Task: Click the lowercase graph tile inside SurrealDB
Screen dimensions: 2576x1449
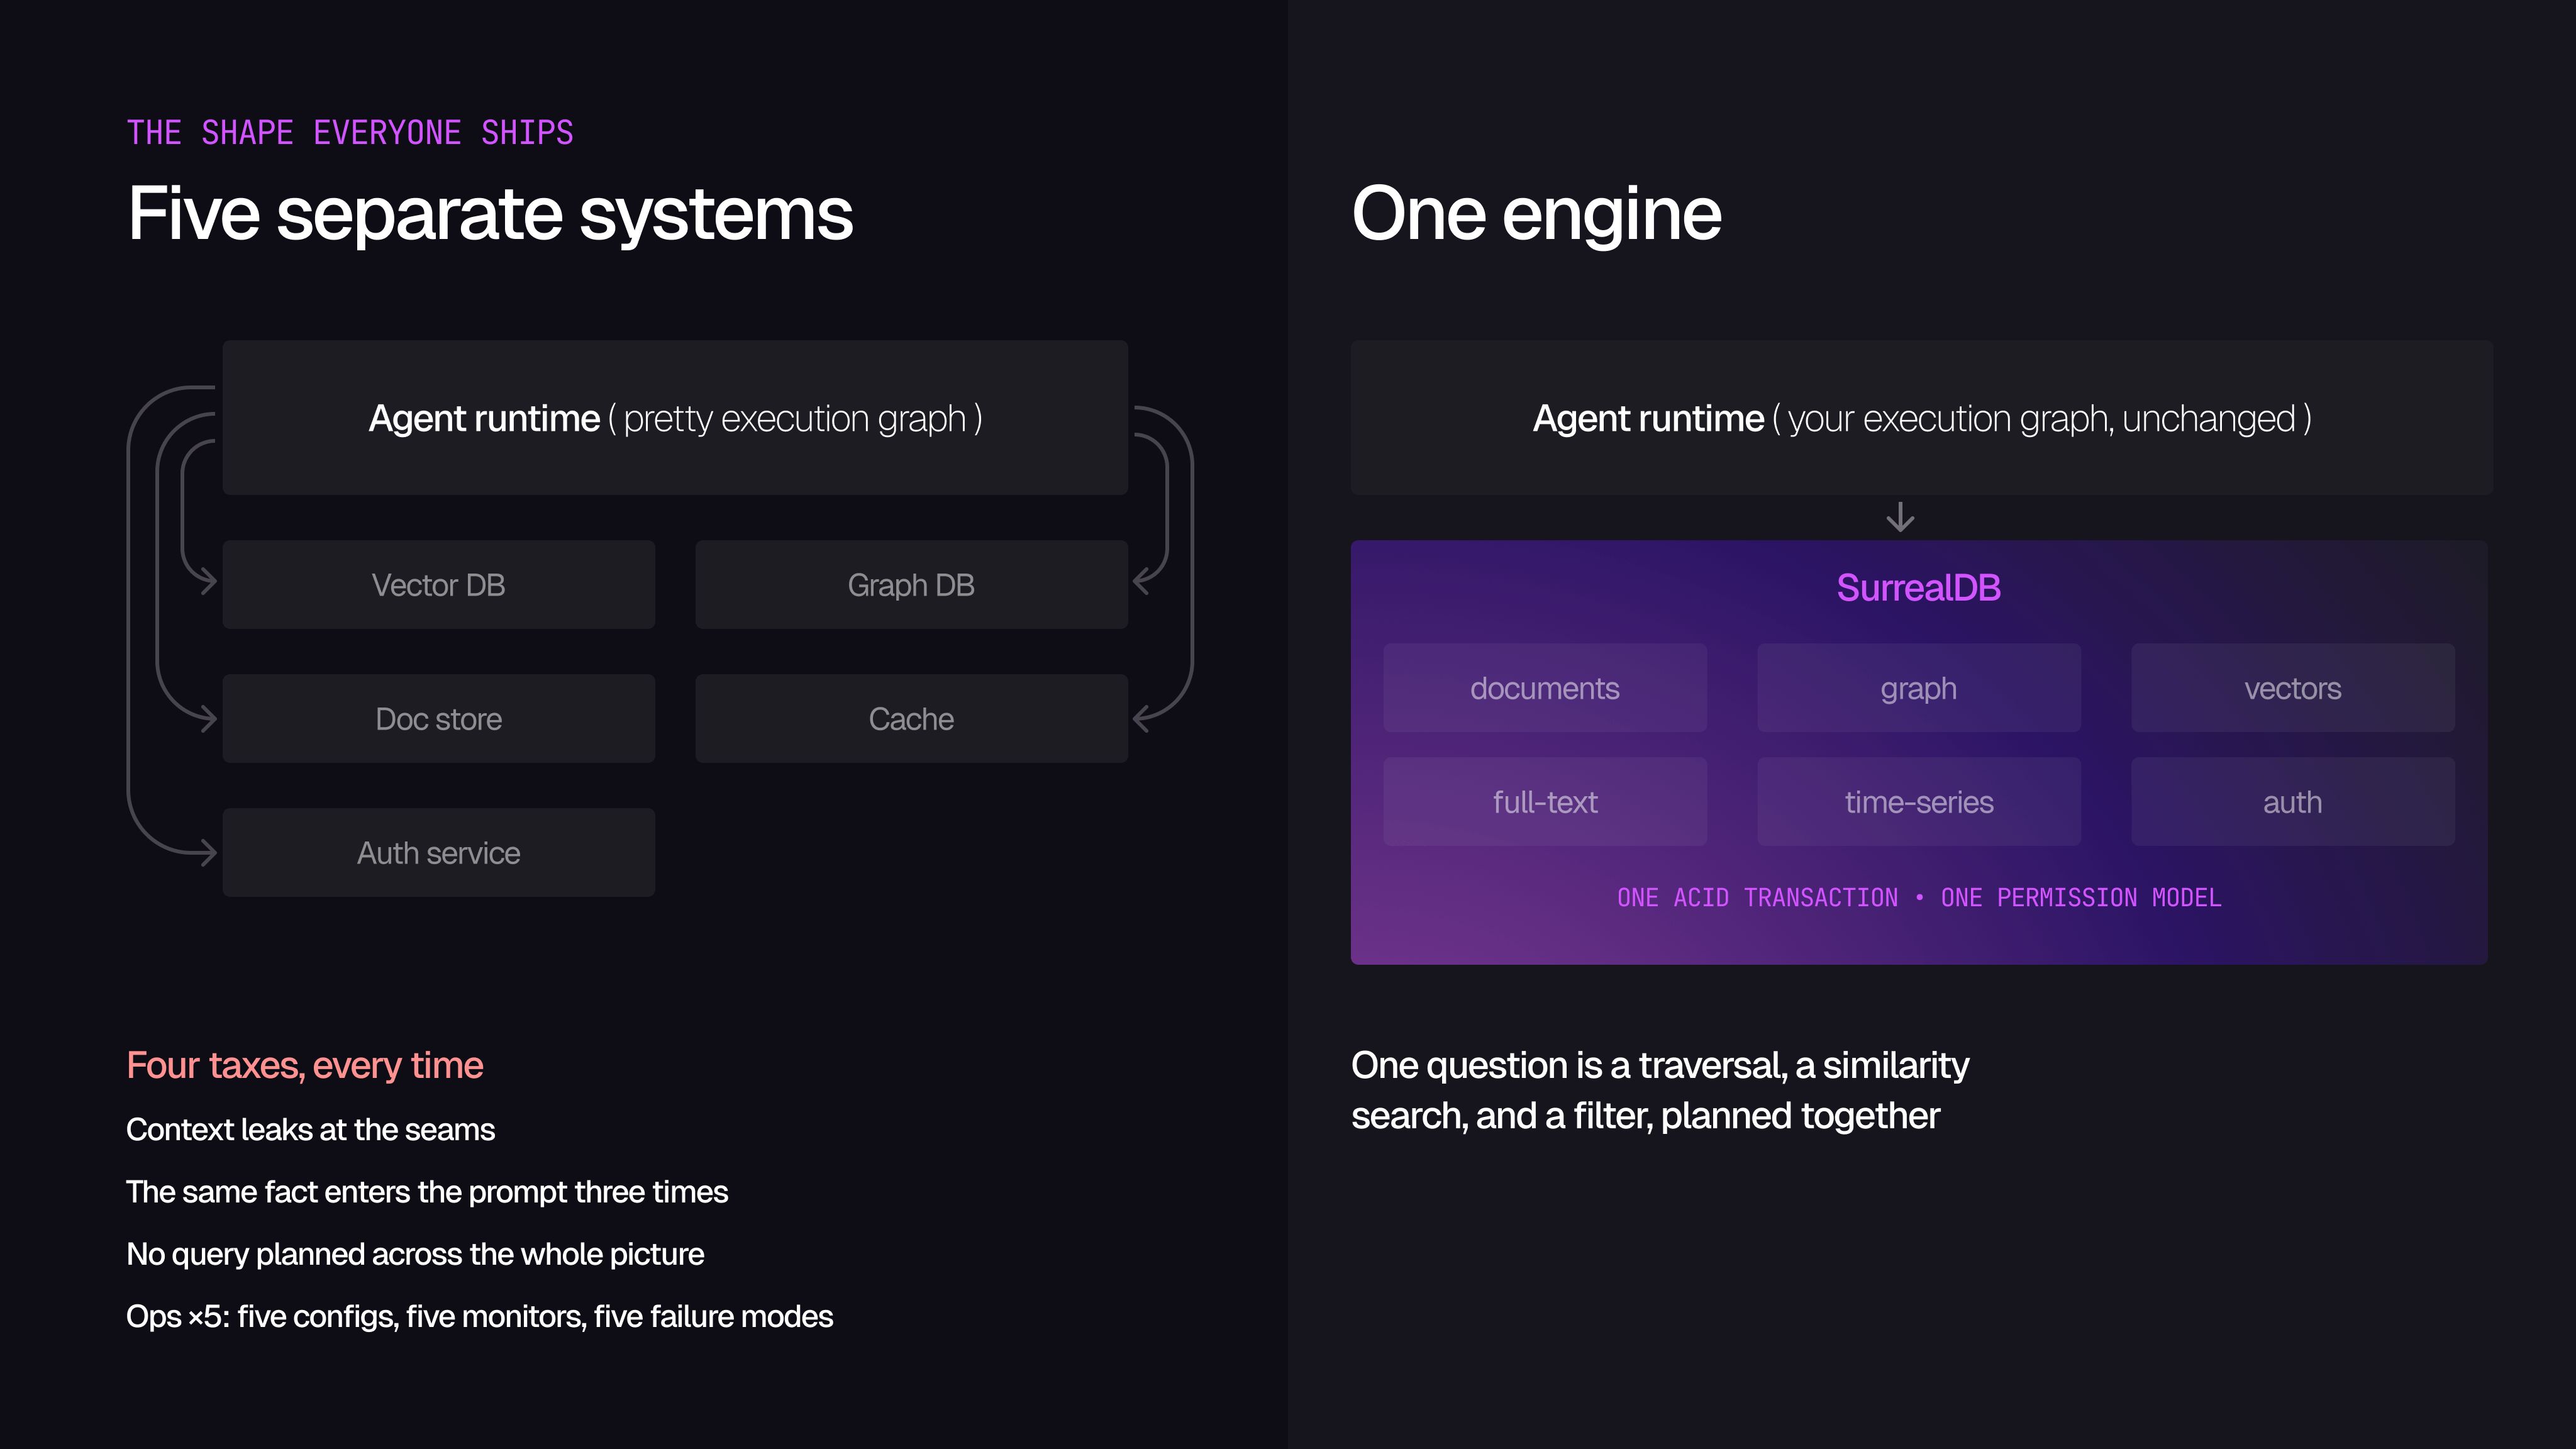Action: (x=1919, y=688)
